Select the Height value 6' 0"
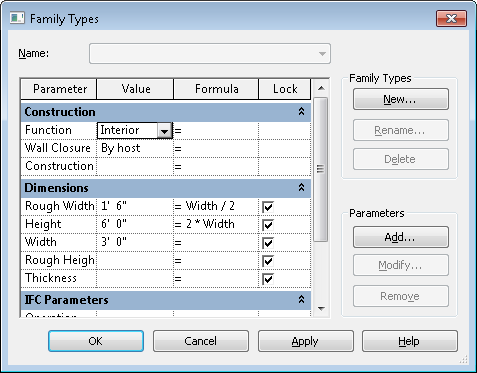 tap(135, 224)
